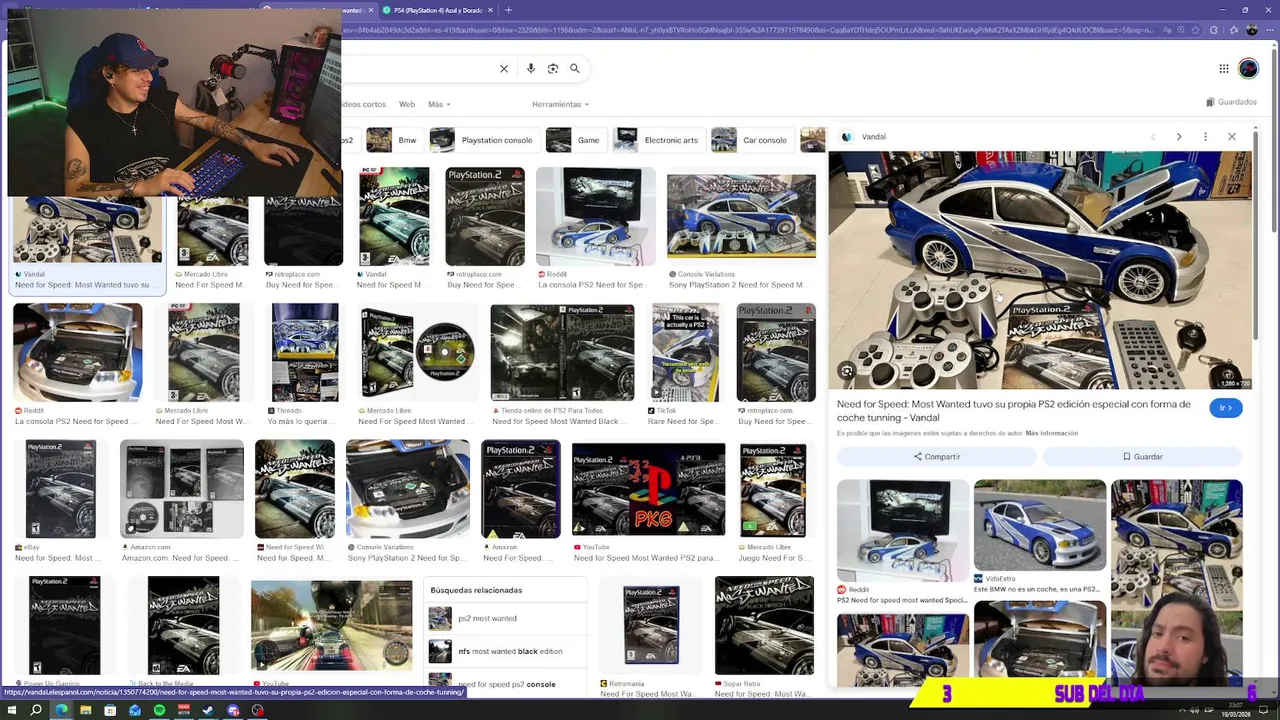1280x720 pixels.
Task: Open the Reddit La consola PS2 TV result
Action: point(595,216)
